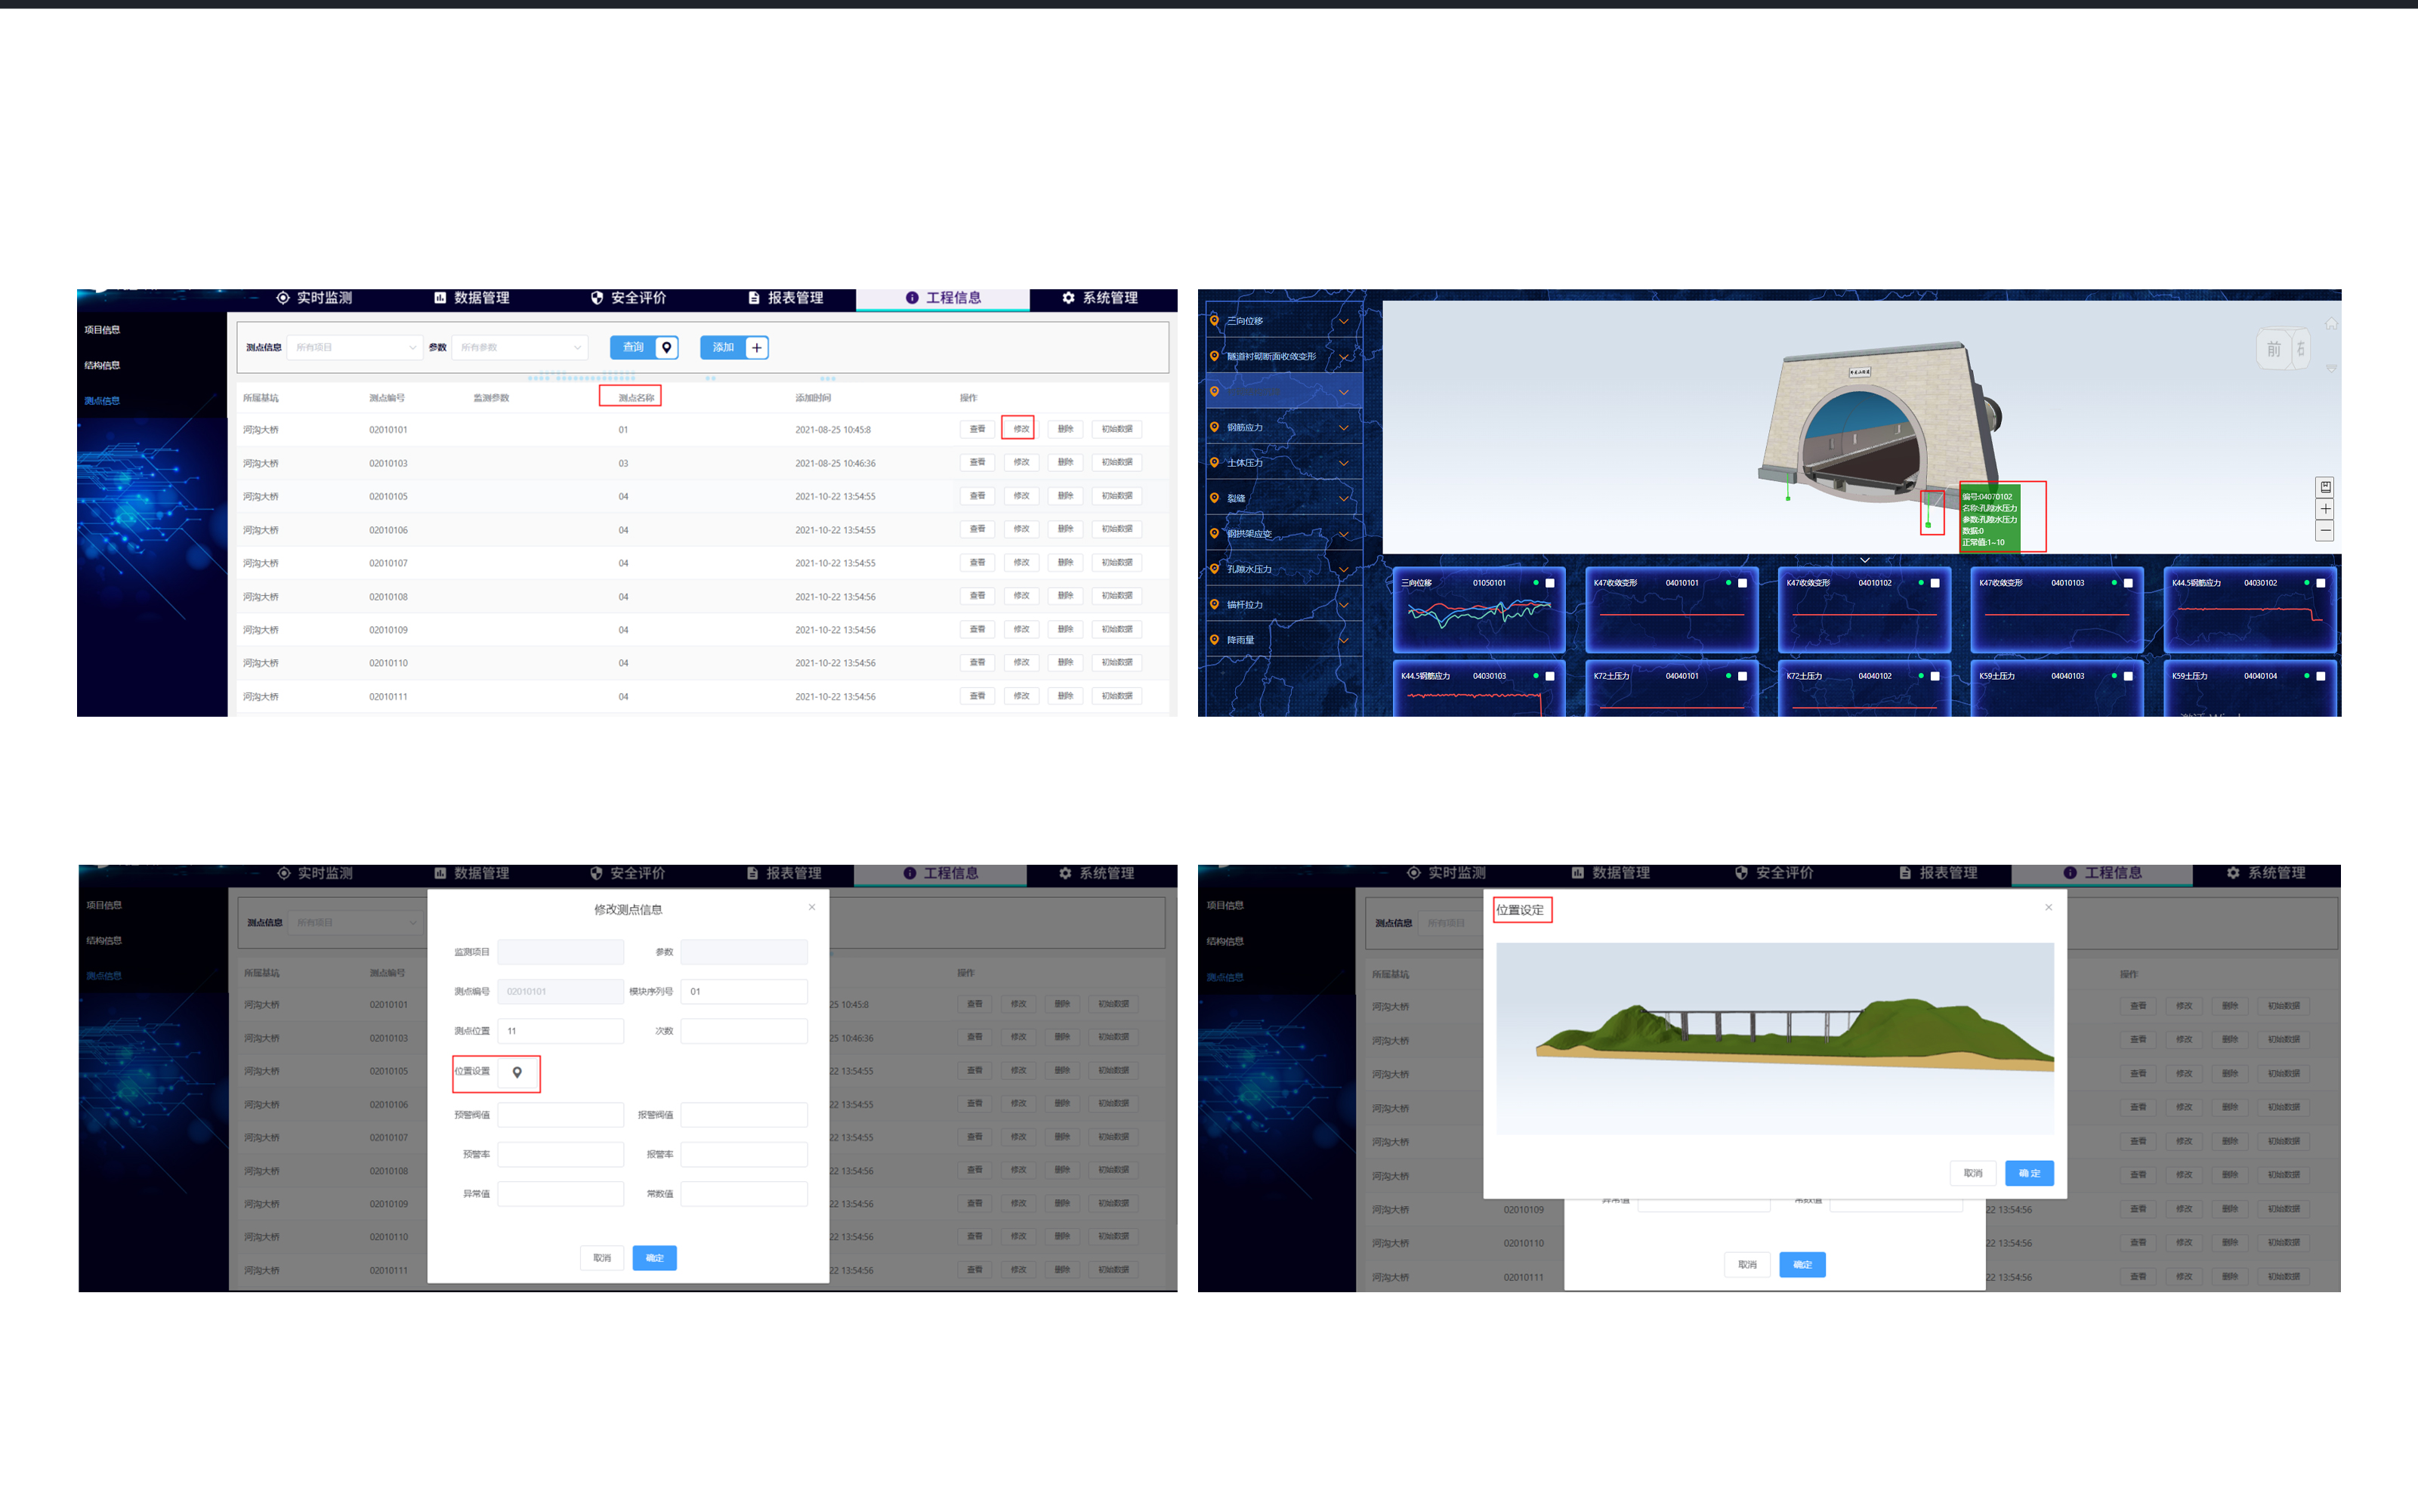Viewport: 2418px width, 1512px height.
Task: Expand the 钢筋应力 sidebar category
Action: pyautogui.click(x=1343, y=428)
